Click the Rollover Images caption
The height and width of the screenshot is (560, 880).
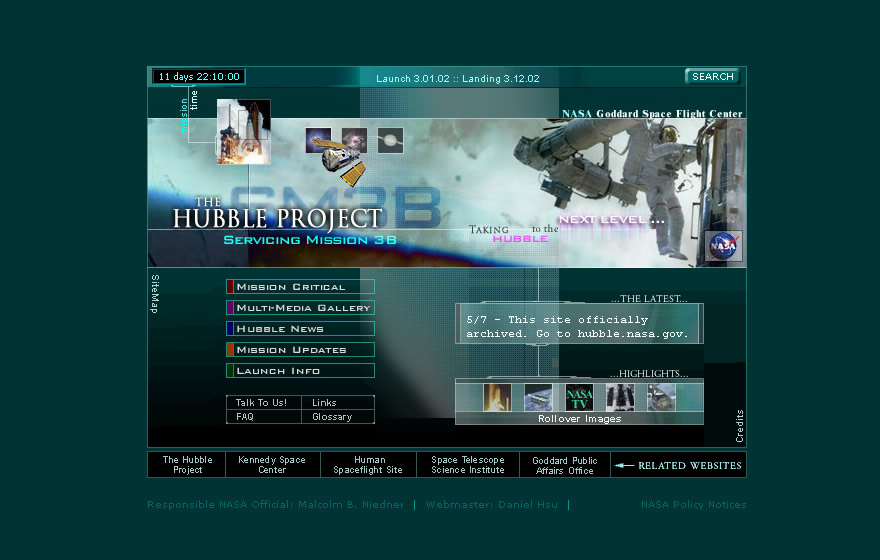click(x=579, y=419)
